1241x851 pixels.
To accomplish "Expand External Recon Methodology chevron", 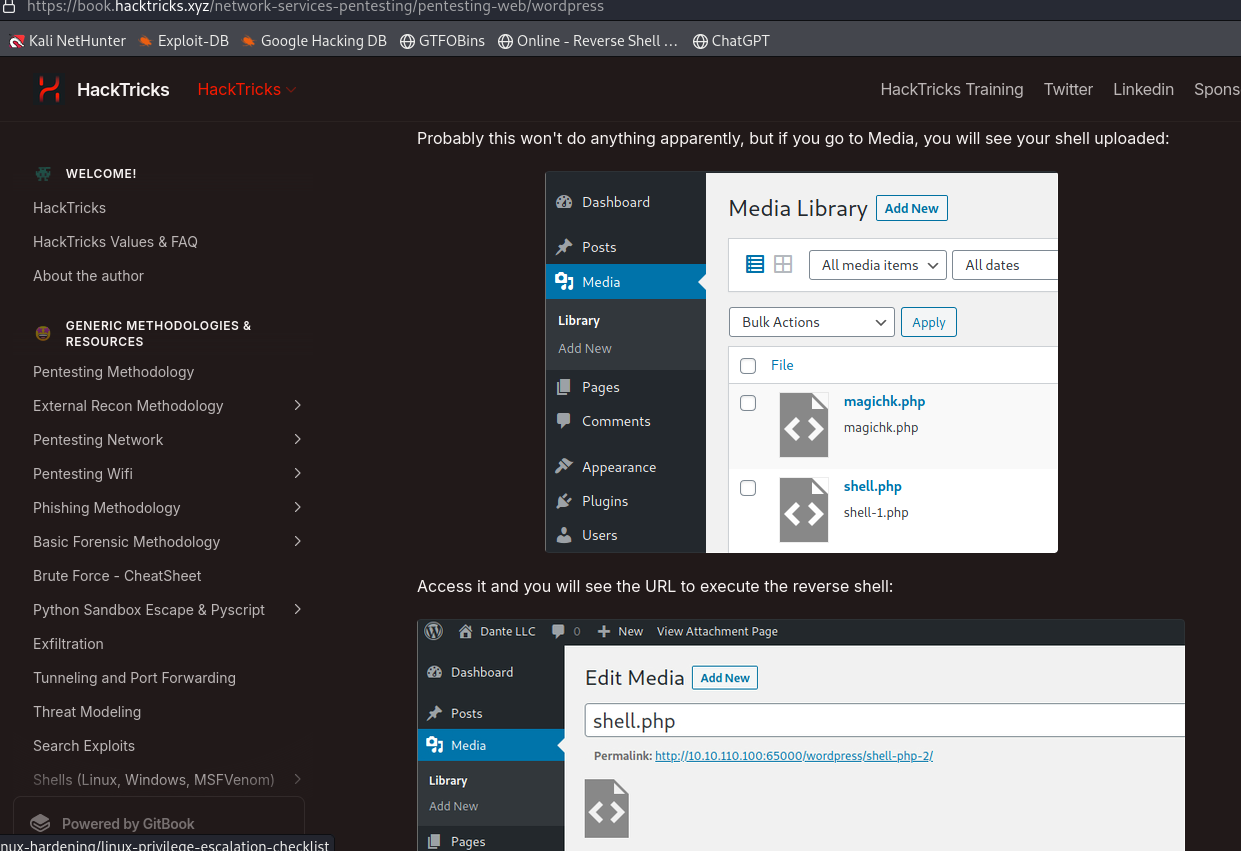I will pyautogui.click(x=298, y=405).
